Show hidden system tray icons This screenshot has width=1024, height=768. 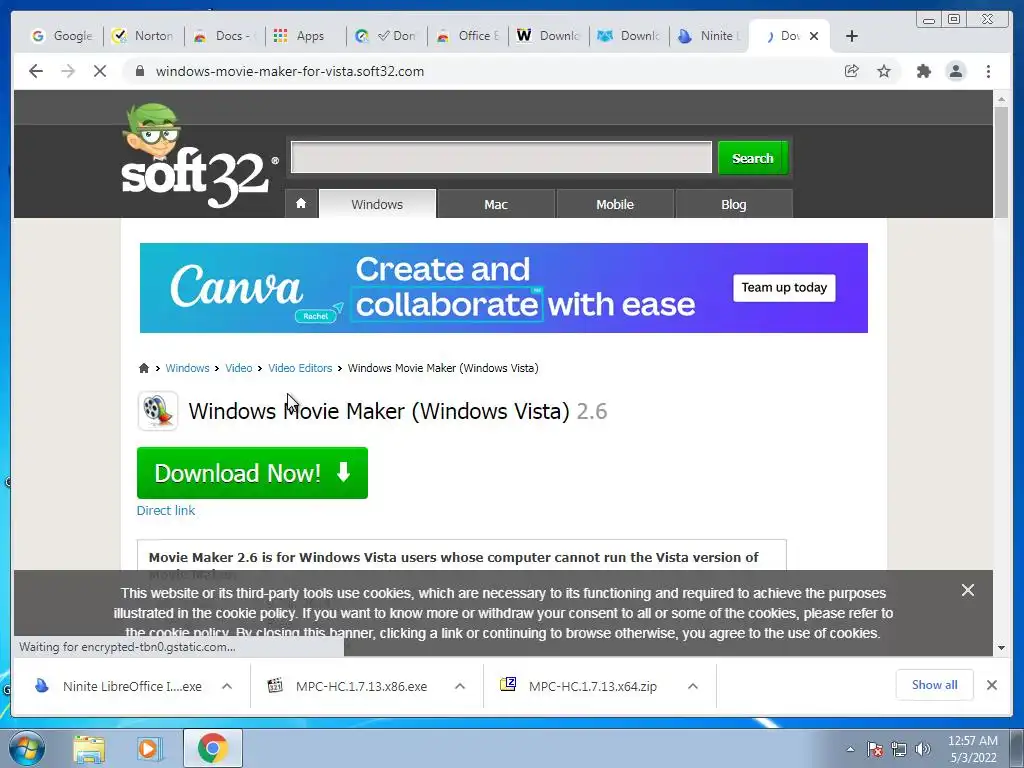[850, 749]
